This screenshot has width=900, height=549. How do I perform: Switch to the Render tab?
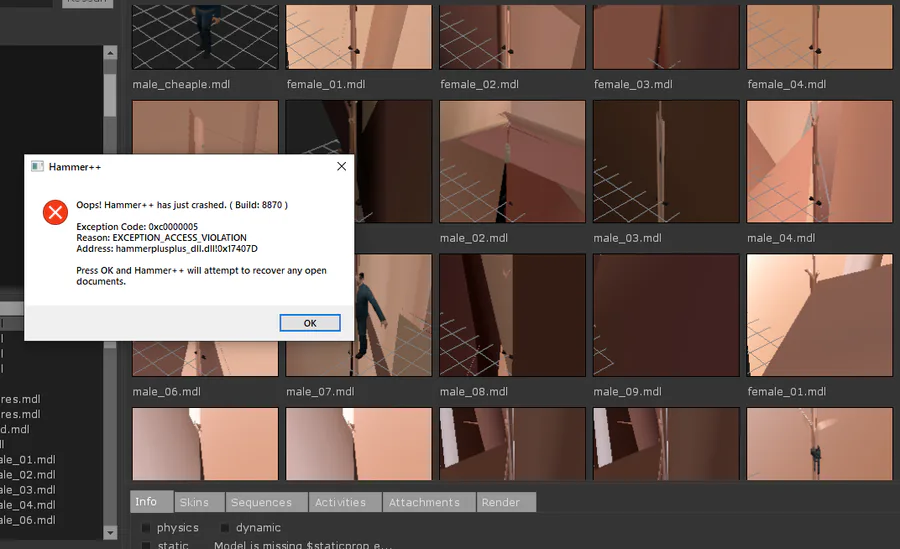[x=506, y=502]
